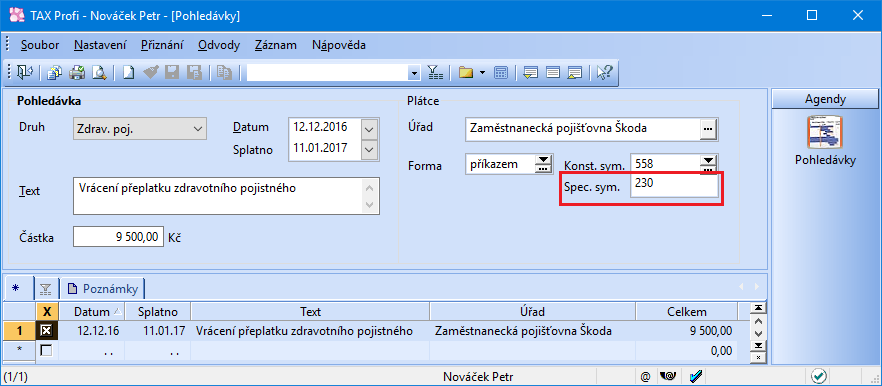Click the Splatno field showing 11.01.2017
This screenshot has width=882, height=386.
tap(325, 149)
